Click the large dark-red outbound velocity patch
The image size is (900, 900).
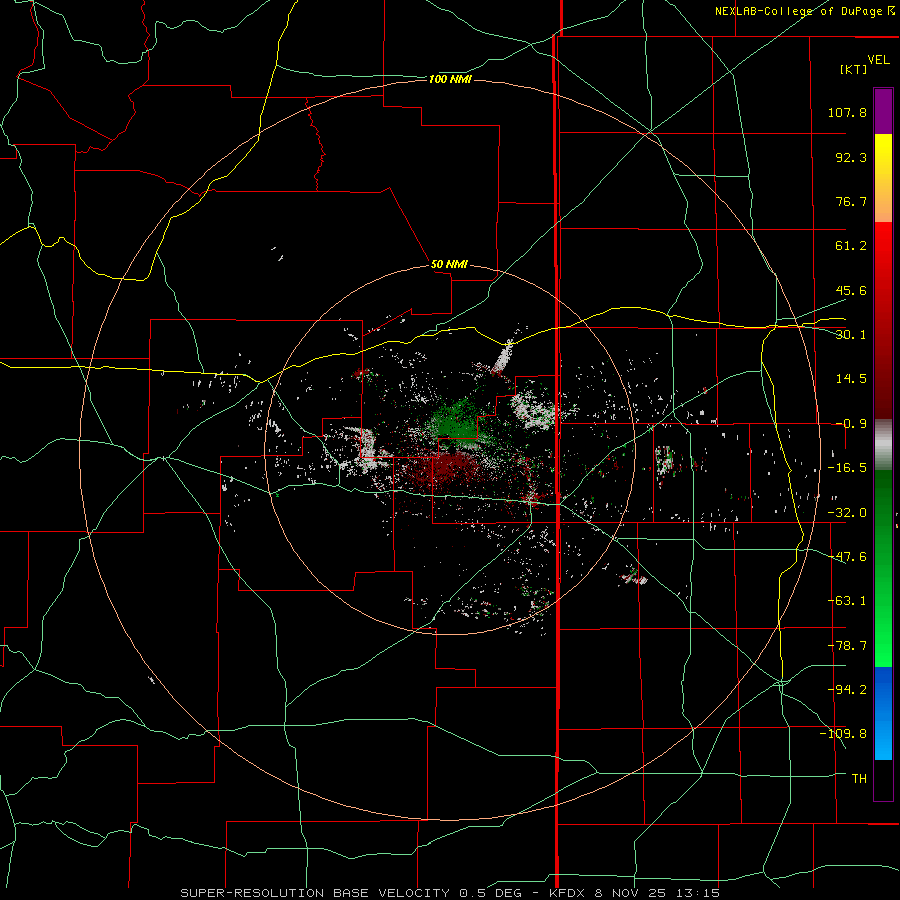click(448, 466)
